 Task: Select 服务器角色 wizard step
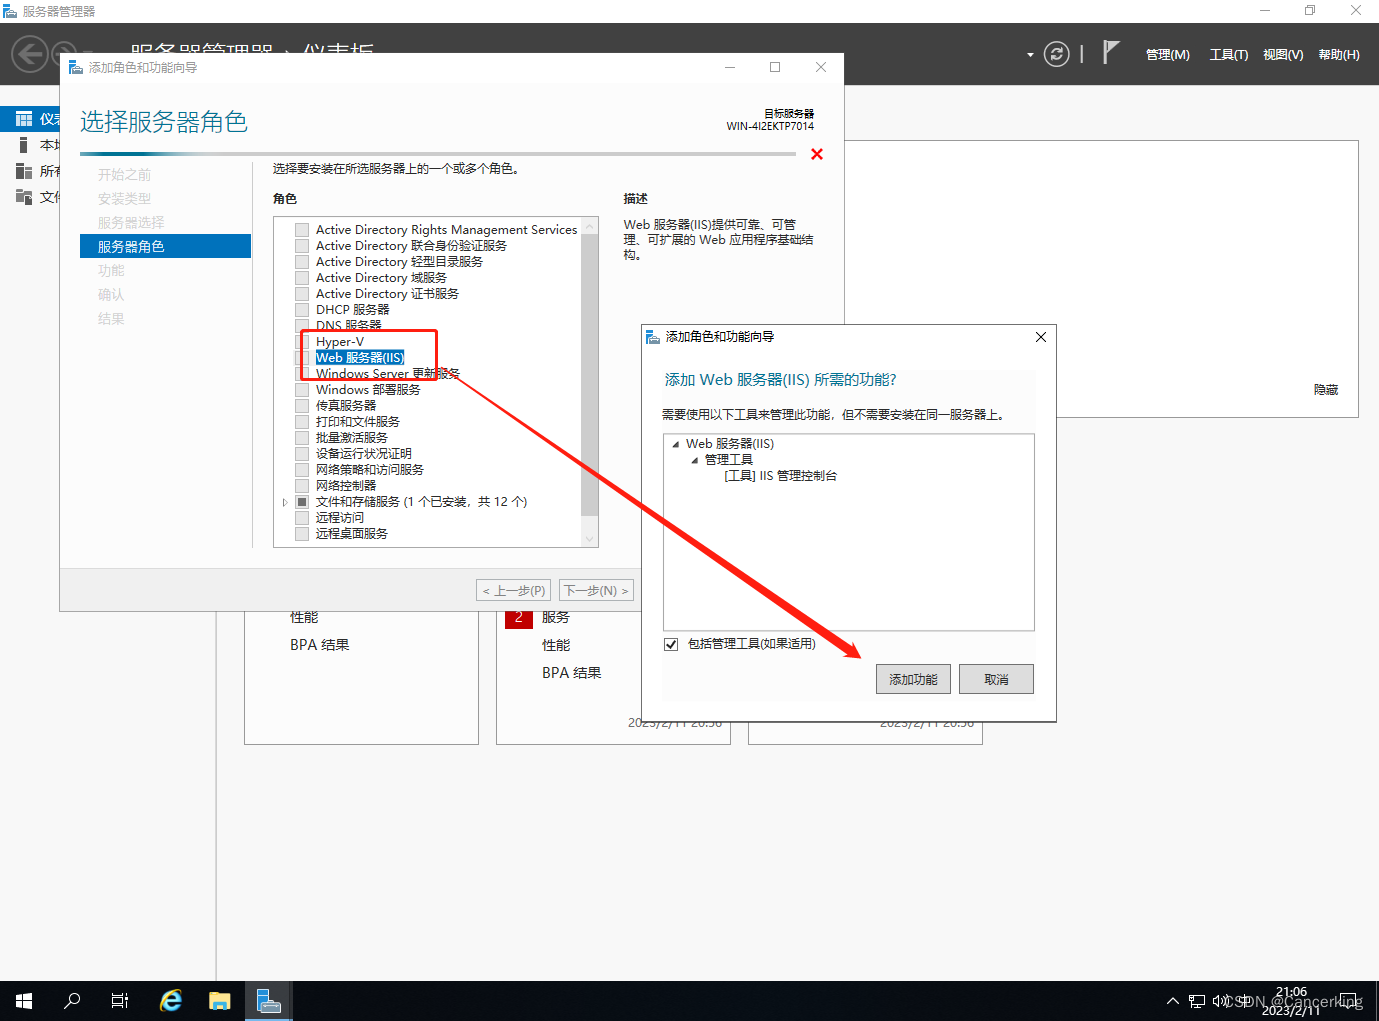[165, 246]
